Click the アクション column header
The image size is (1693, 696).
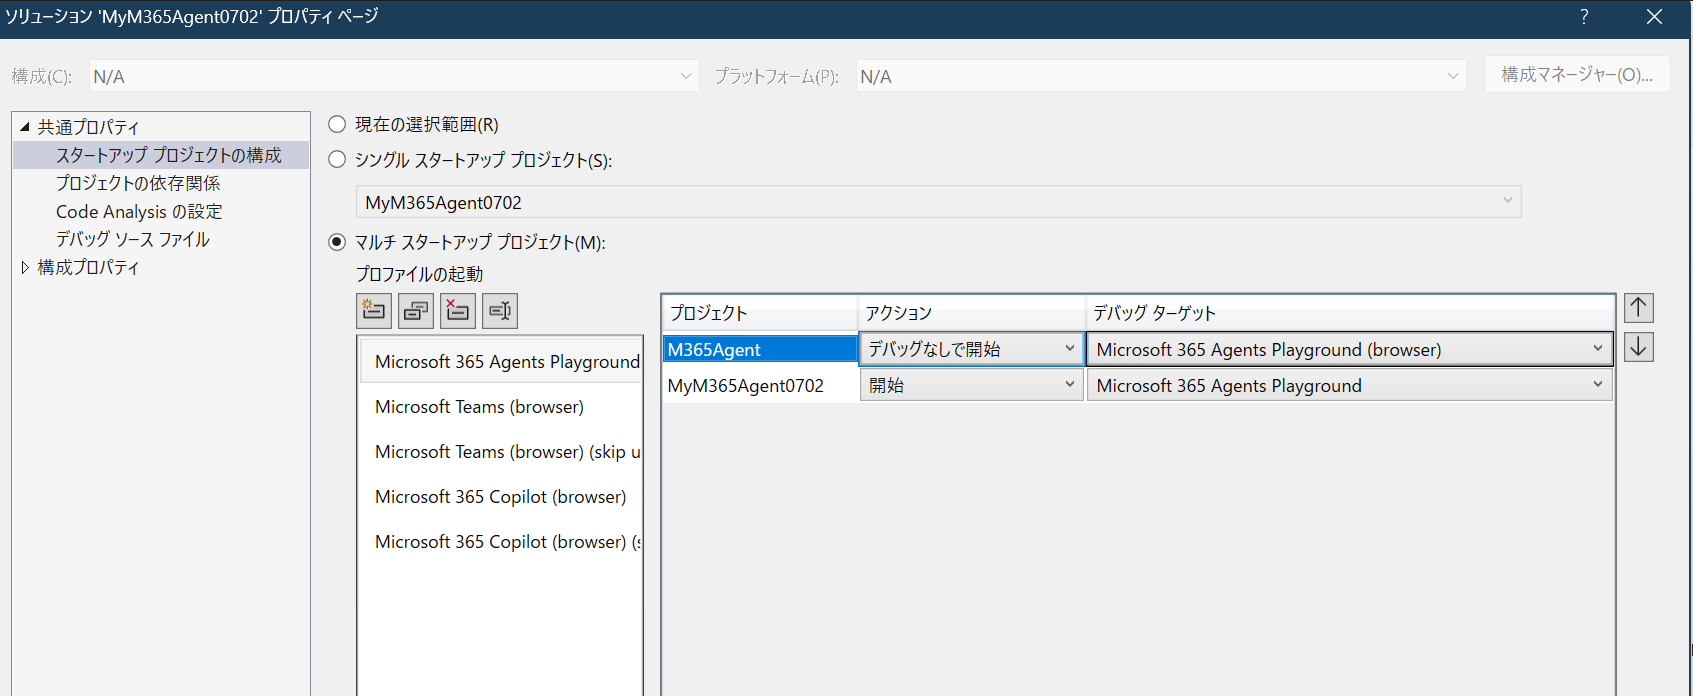(x=972, y=313)
